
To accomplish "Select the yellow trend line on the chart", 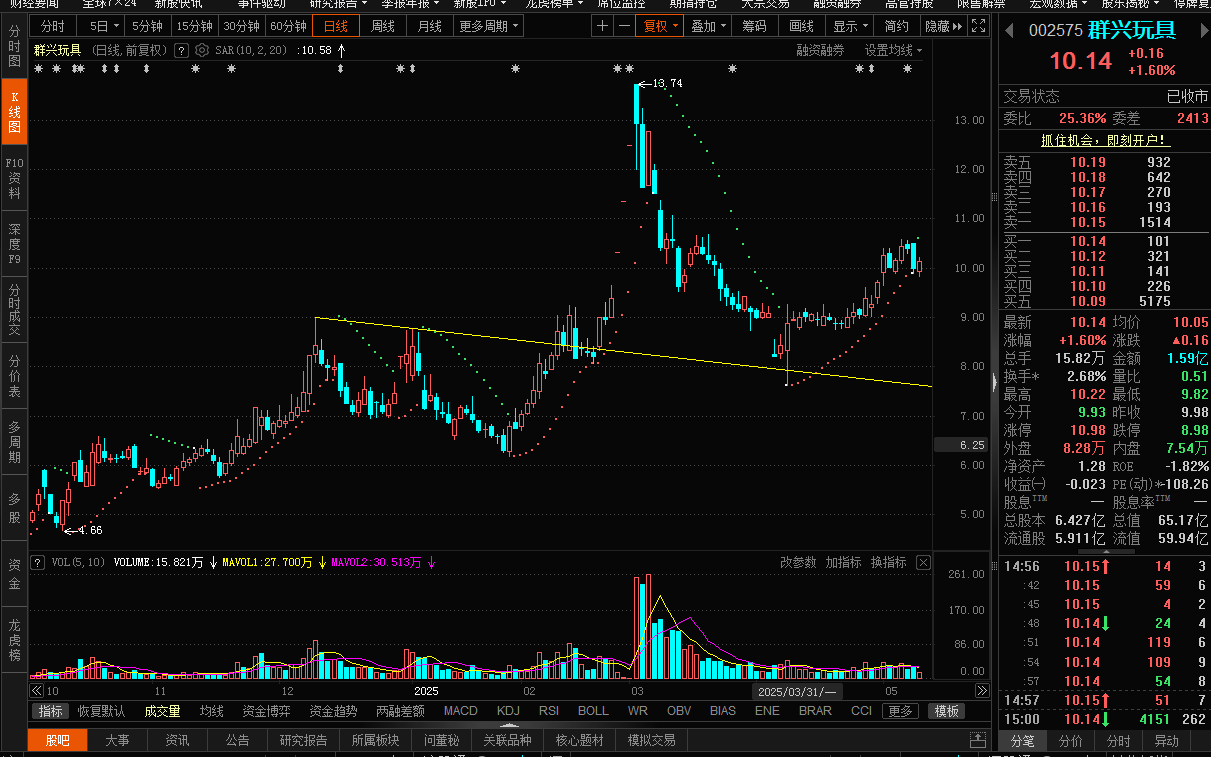I will coord(623,351).
